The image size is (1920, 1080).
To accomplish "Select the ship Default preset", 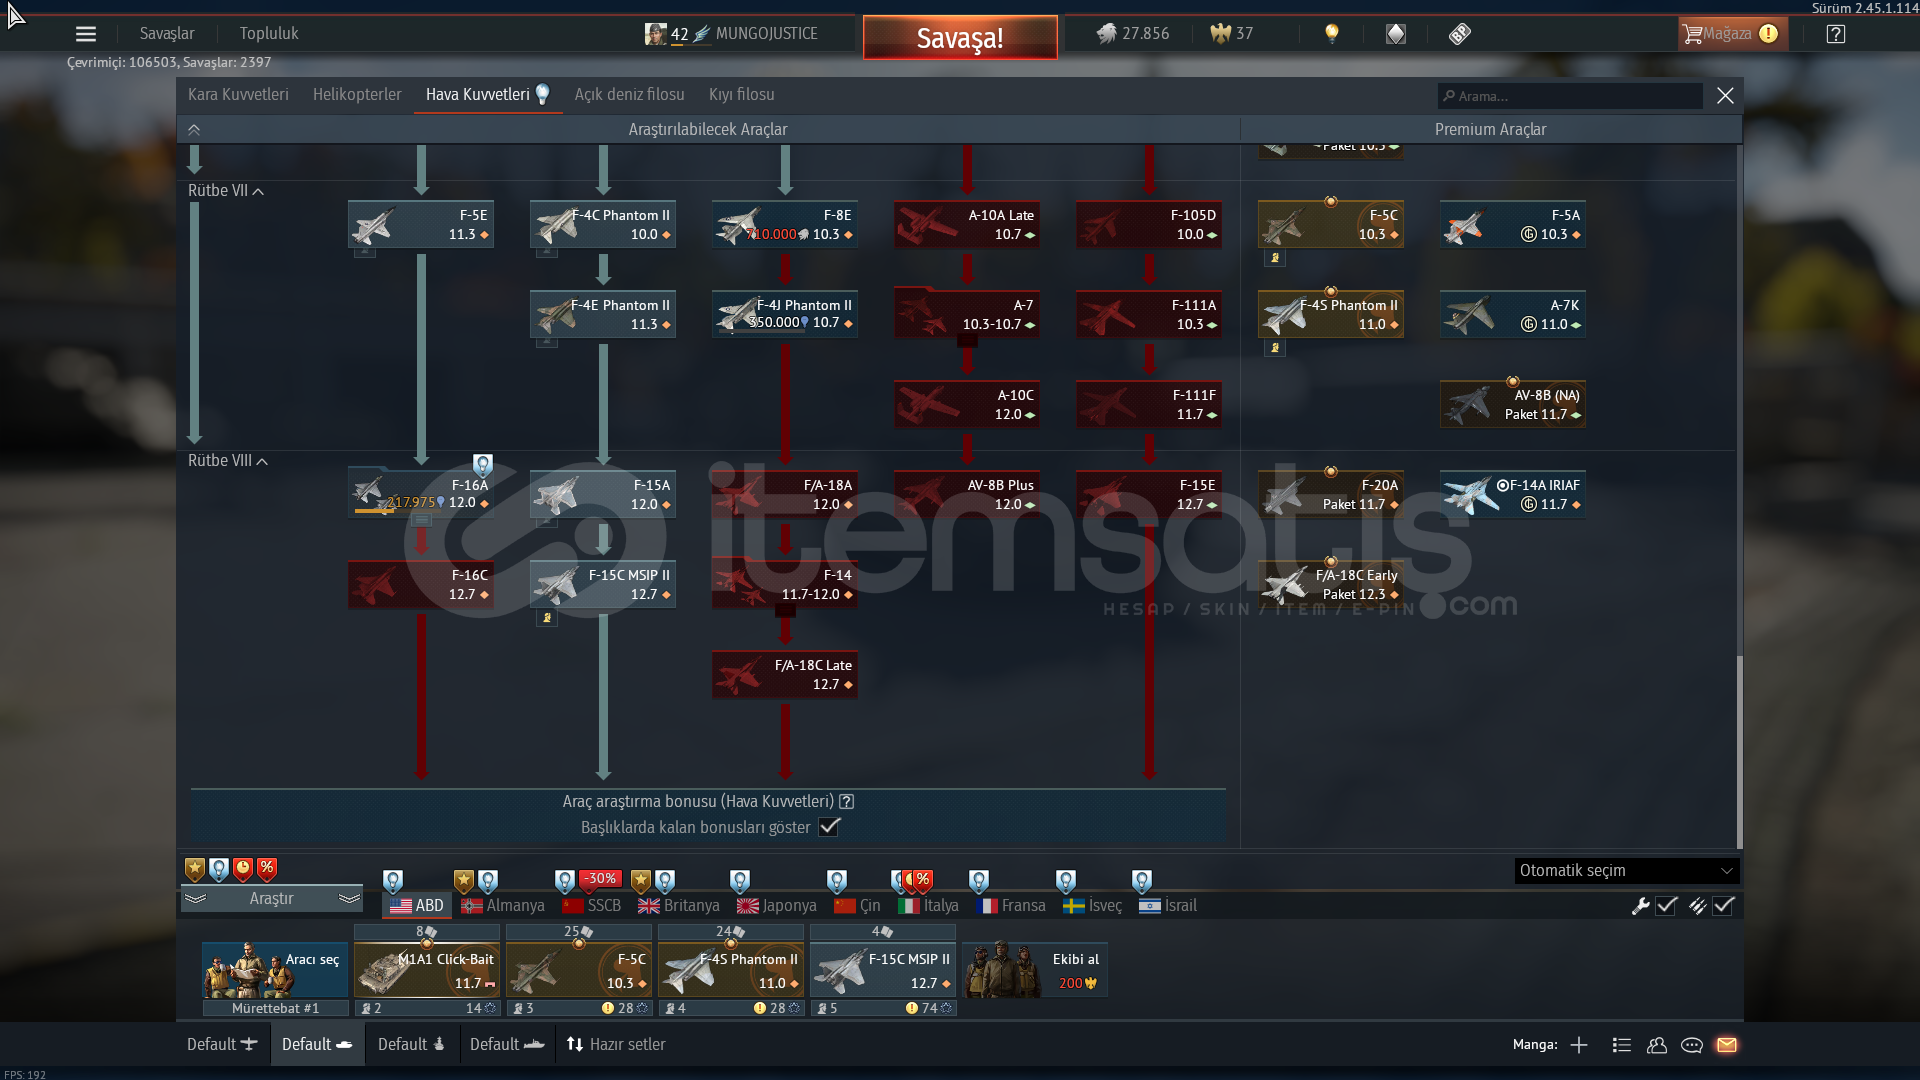I will (507, 1045).
